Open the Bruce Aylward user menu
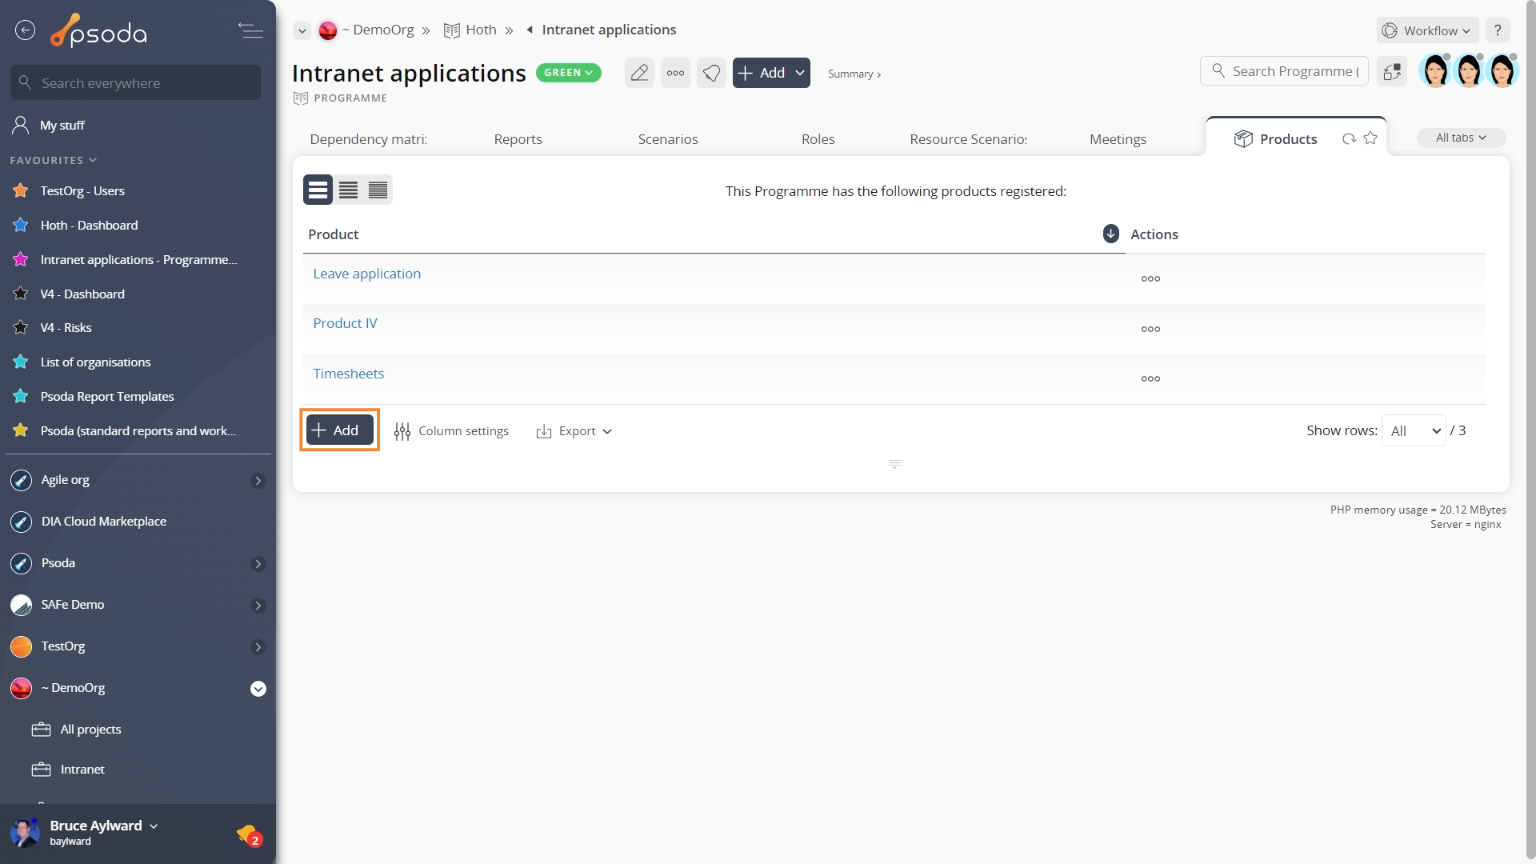 104,826
